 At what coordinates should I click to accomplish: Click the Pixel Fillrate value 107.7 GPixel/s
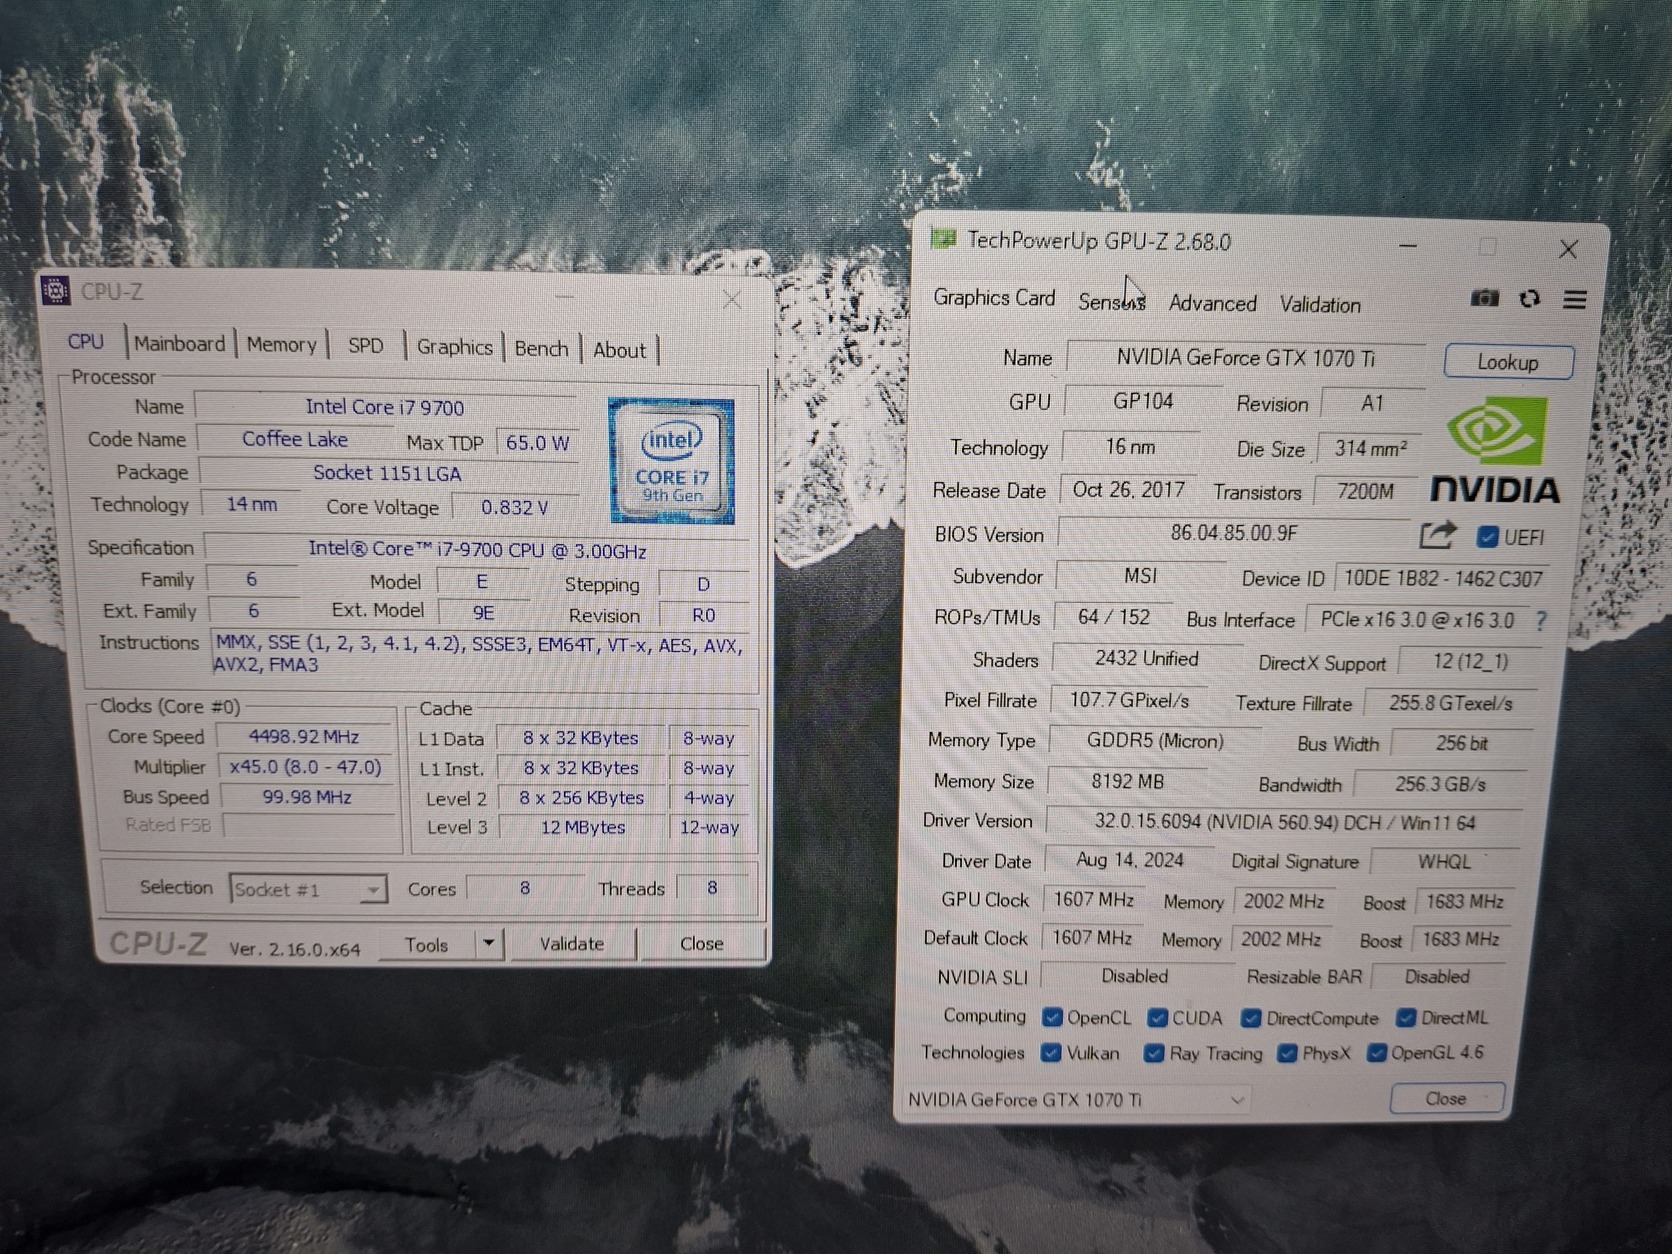click(1130, 700)
